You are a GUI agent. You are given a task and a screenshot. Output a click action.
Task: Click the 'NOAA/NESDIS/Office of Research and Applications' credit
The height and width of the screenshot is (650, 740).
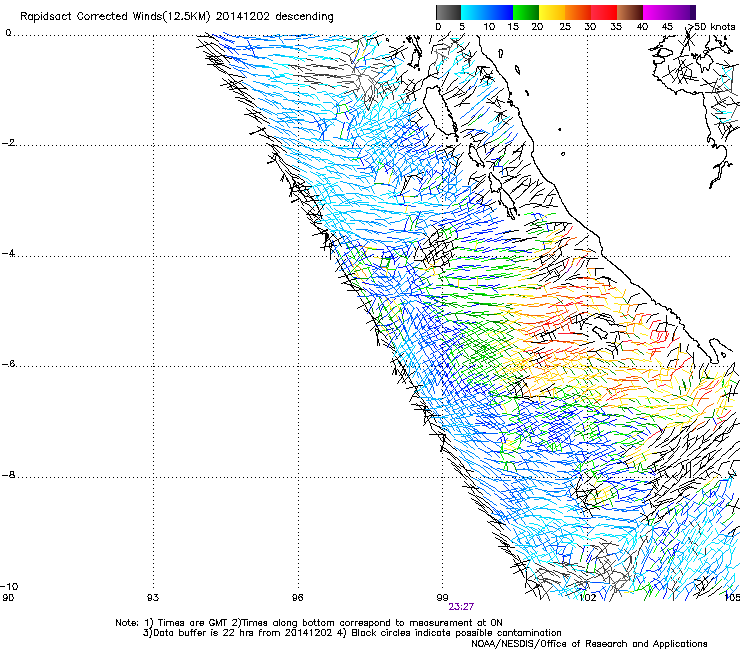589,644
